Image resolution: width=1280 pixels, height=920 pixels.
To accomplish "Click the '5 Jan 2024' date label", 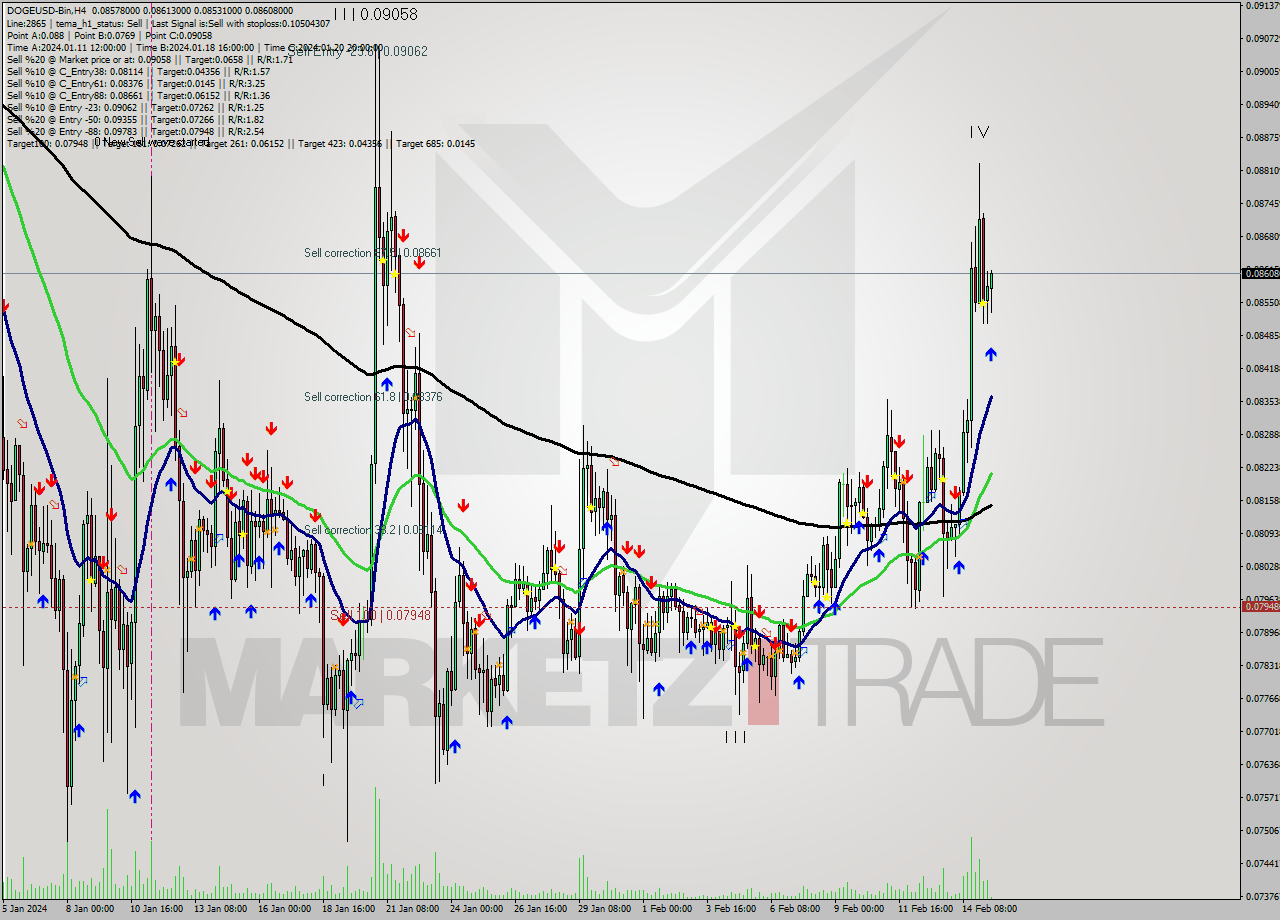I will pyautogui.click(x=23, y=909).
